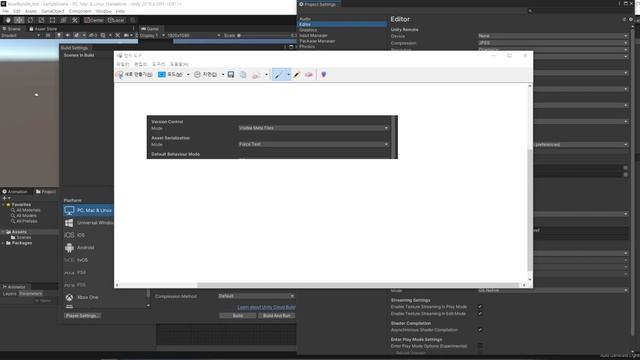Open the Assets menu in Unity
This screenshot has height=360, width=640.
[x=31, y=11]
